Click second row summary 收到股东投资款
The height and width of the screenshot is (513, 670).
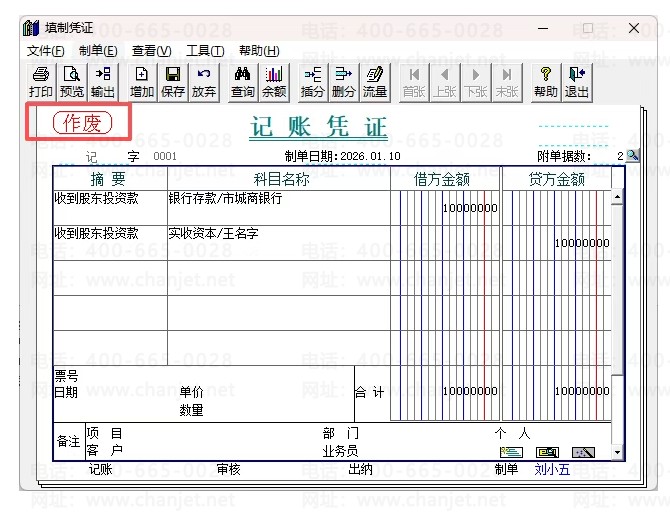[x=97, y=233]
